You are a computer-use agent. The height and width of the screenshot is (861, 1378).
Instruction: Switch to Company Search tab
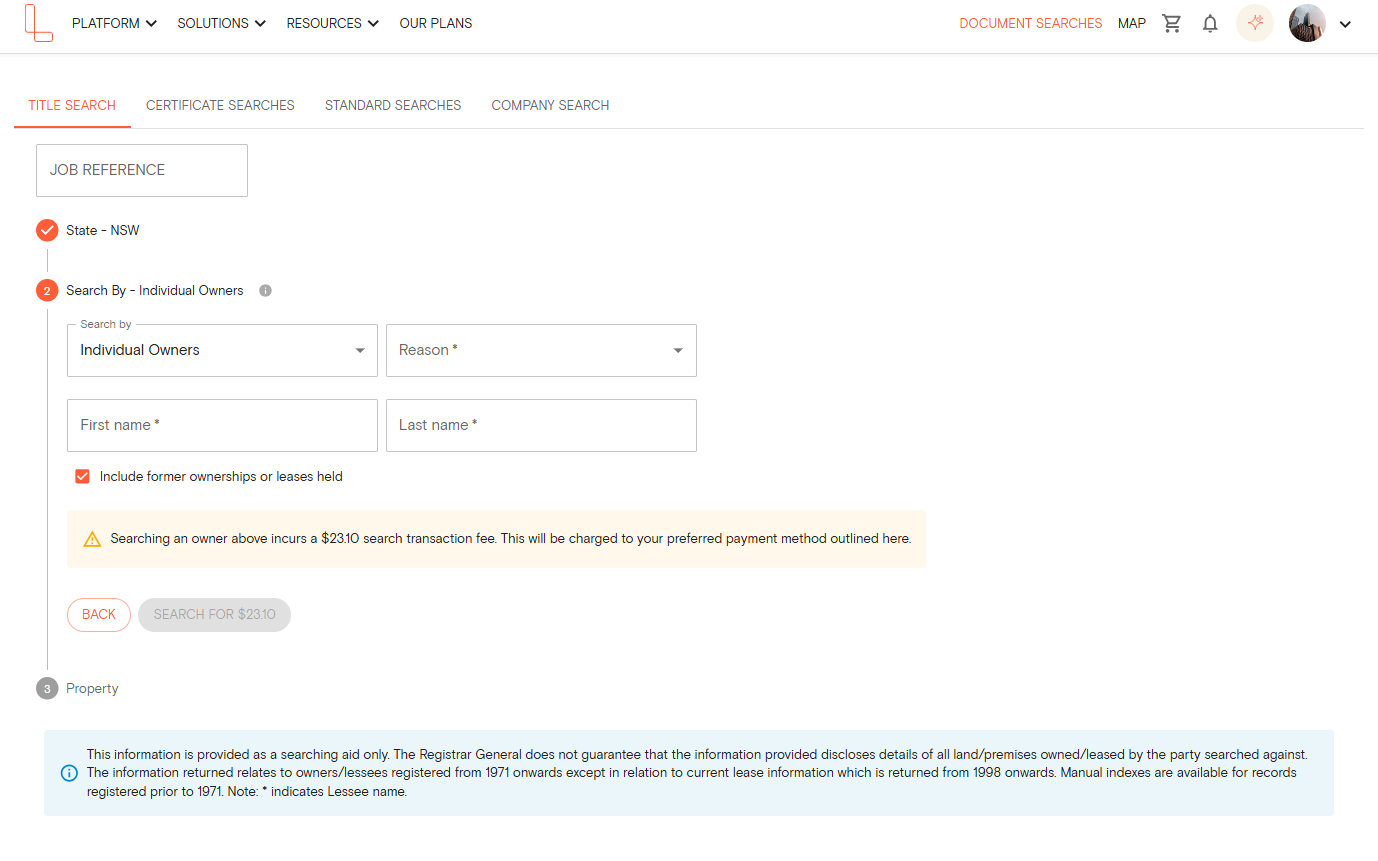click(550, 105)
